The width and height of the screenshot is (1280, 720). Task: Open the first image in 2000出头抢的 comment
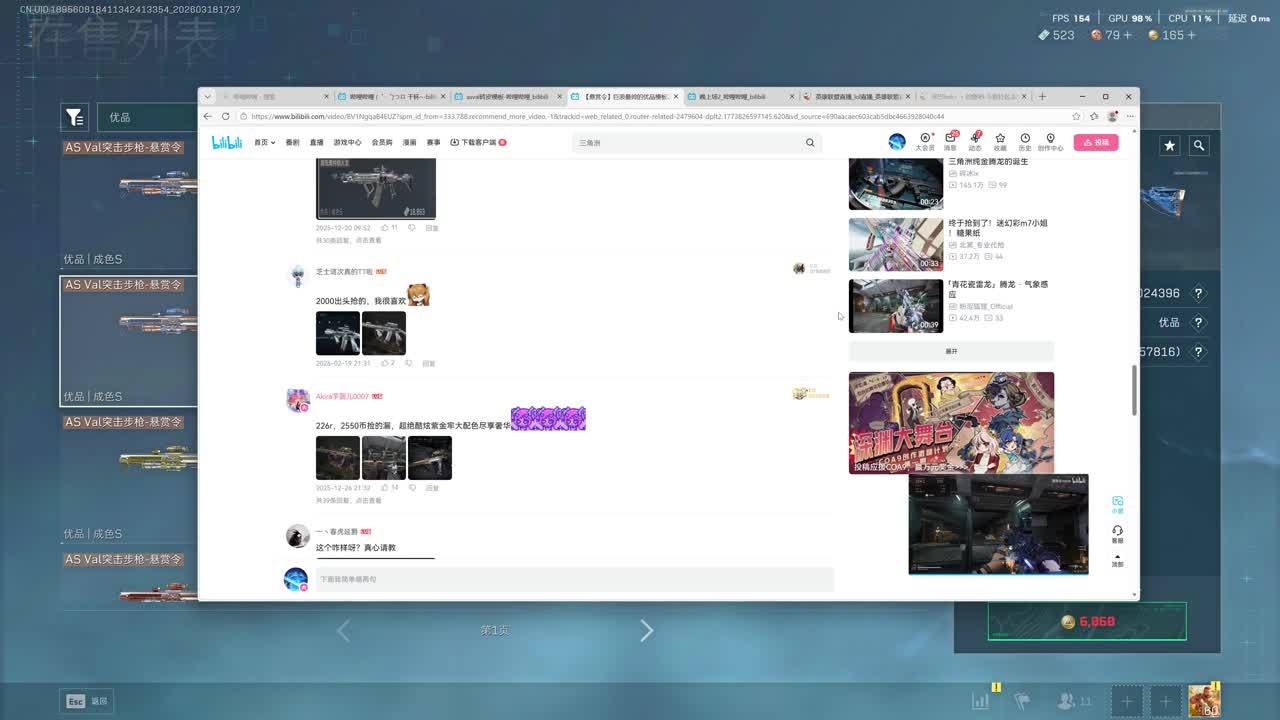pyautogui.click(x=338, y=333)
